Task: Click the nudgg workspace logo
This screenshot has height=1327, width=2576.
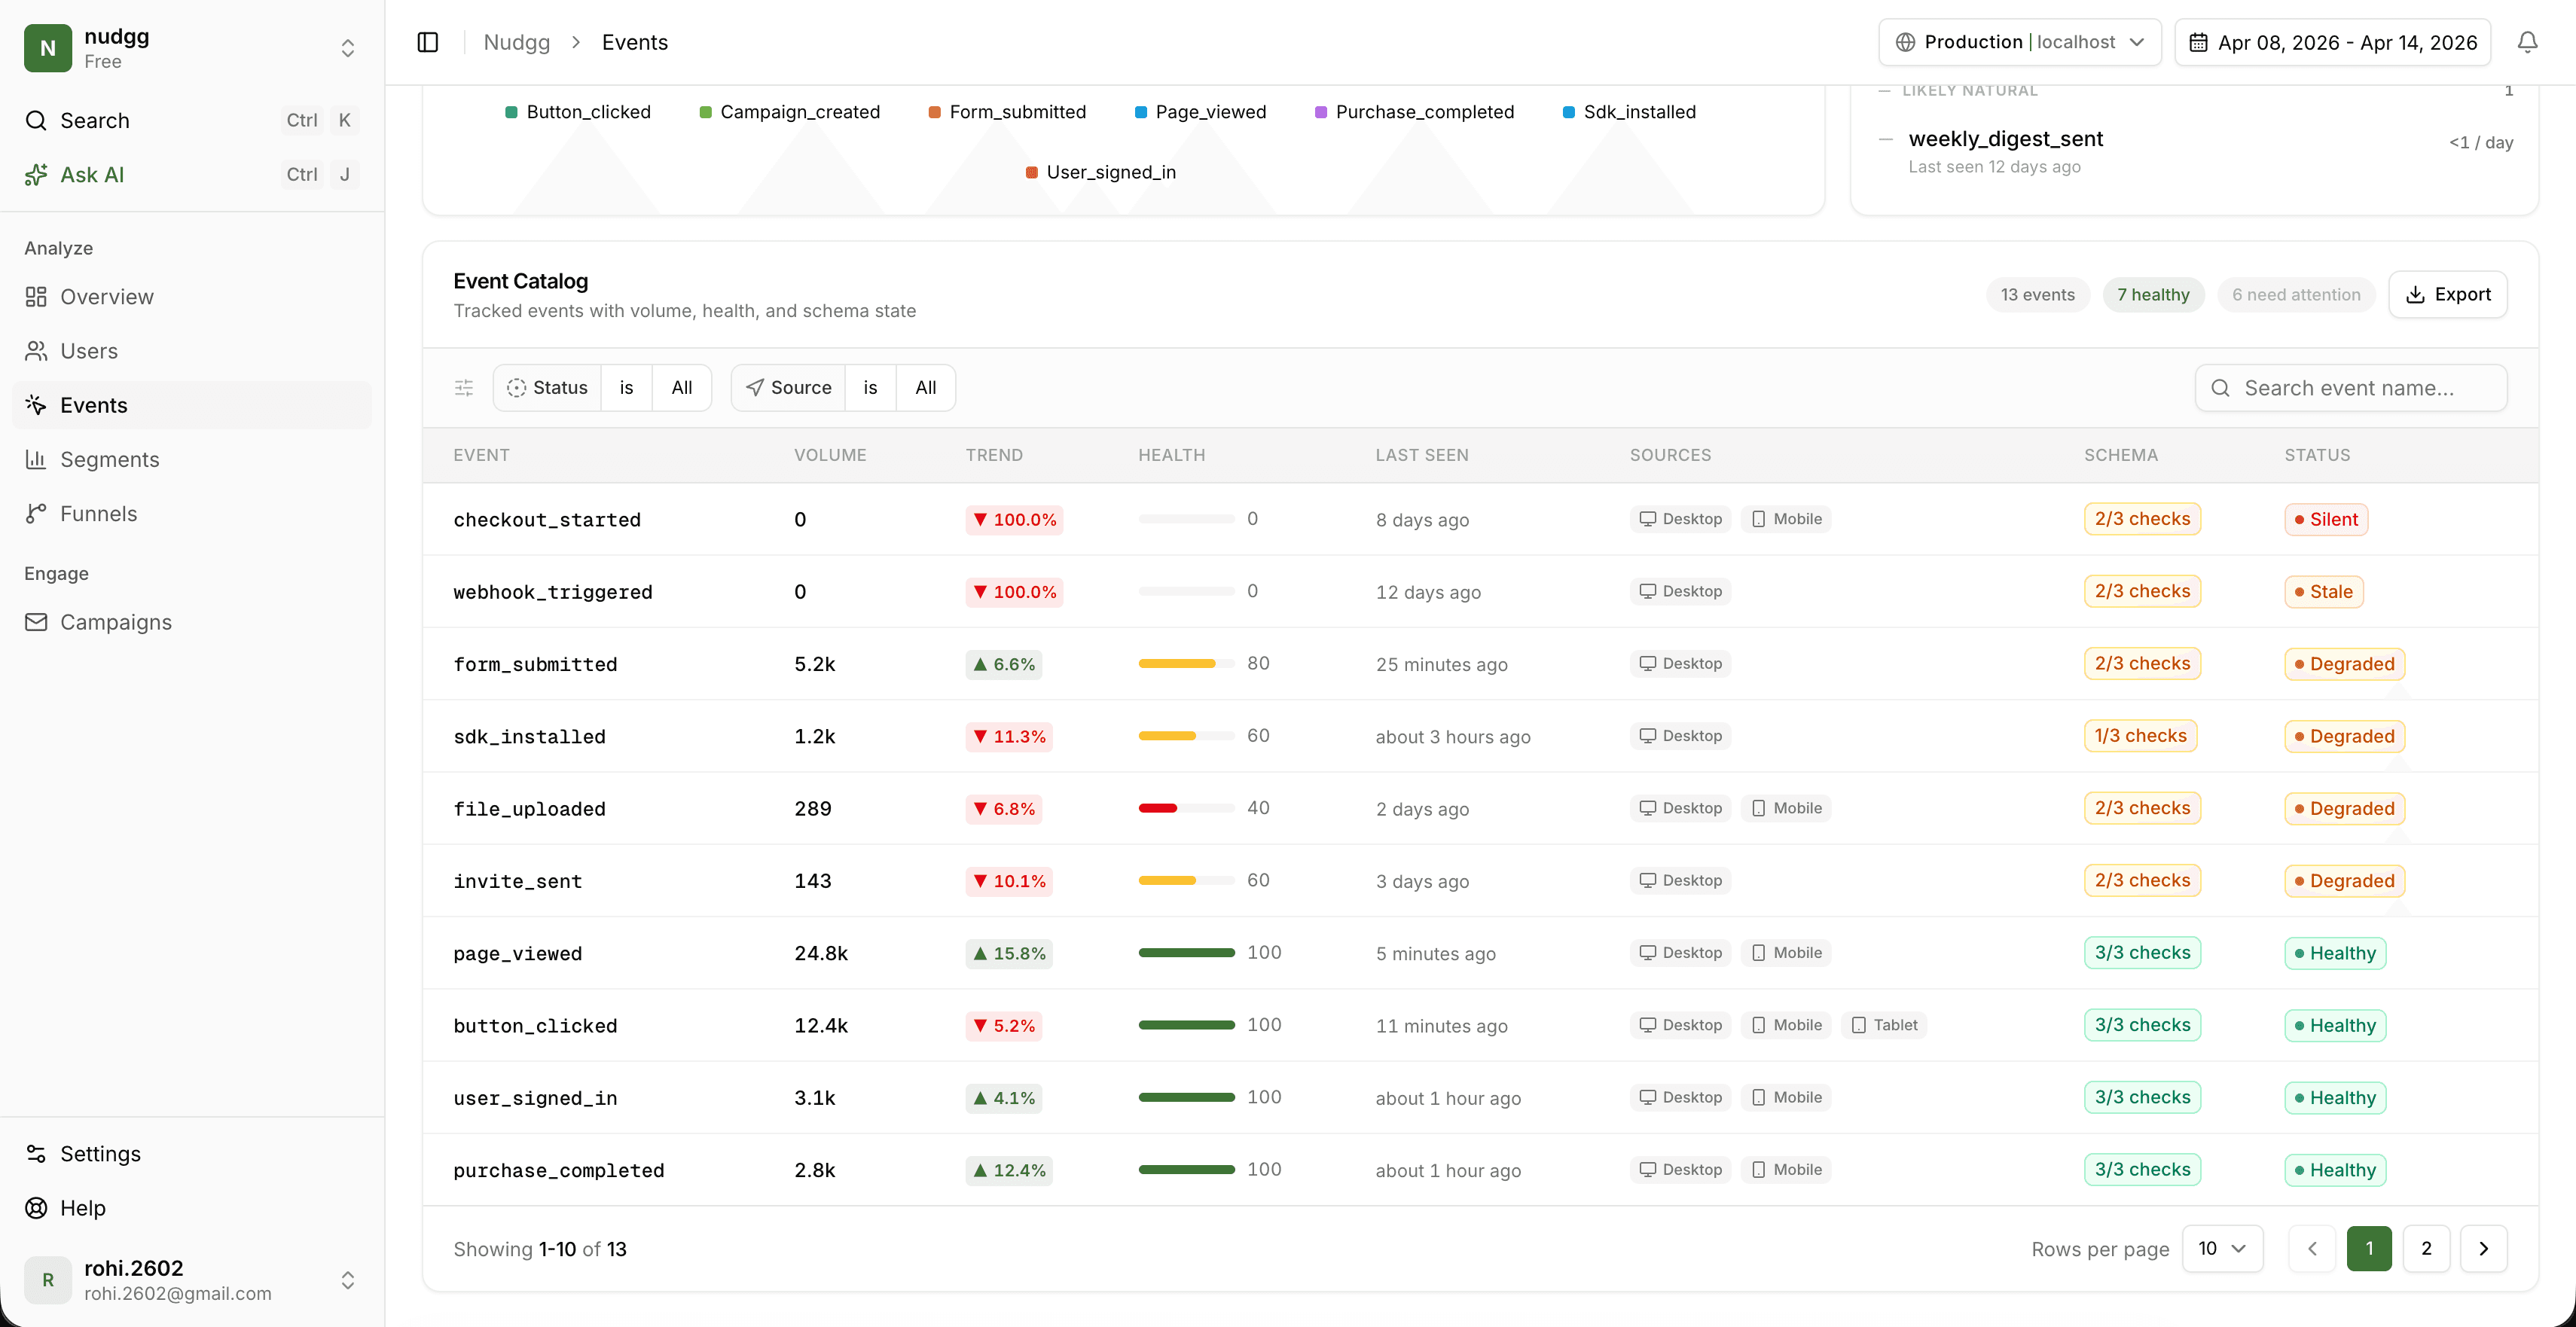Action: [x=48, y=48]
